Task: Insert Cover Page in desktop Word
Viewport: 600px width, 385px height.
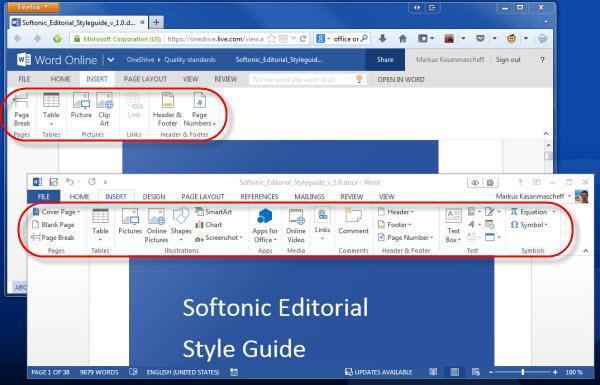Action: pyautogui.click(x=57, y=212)
